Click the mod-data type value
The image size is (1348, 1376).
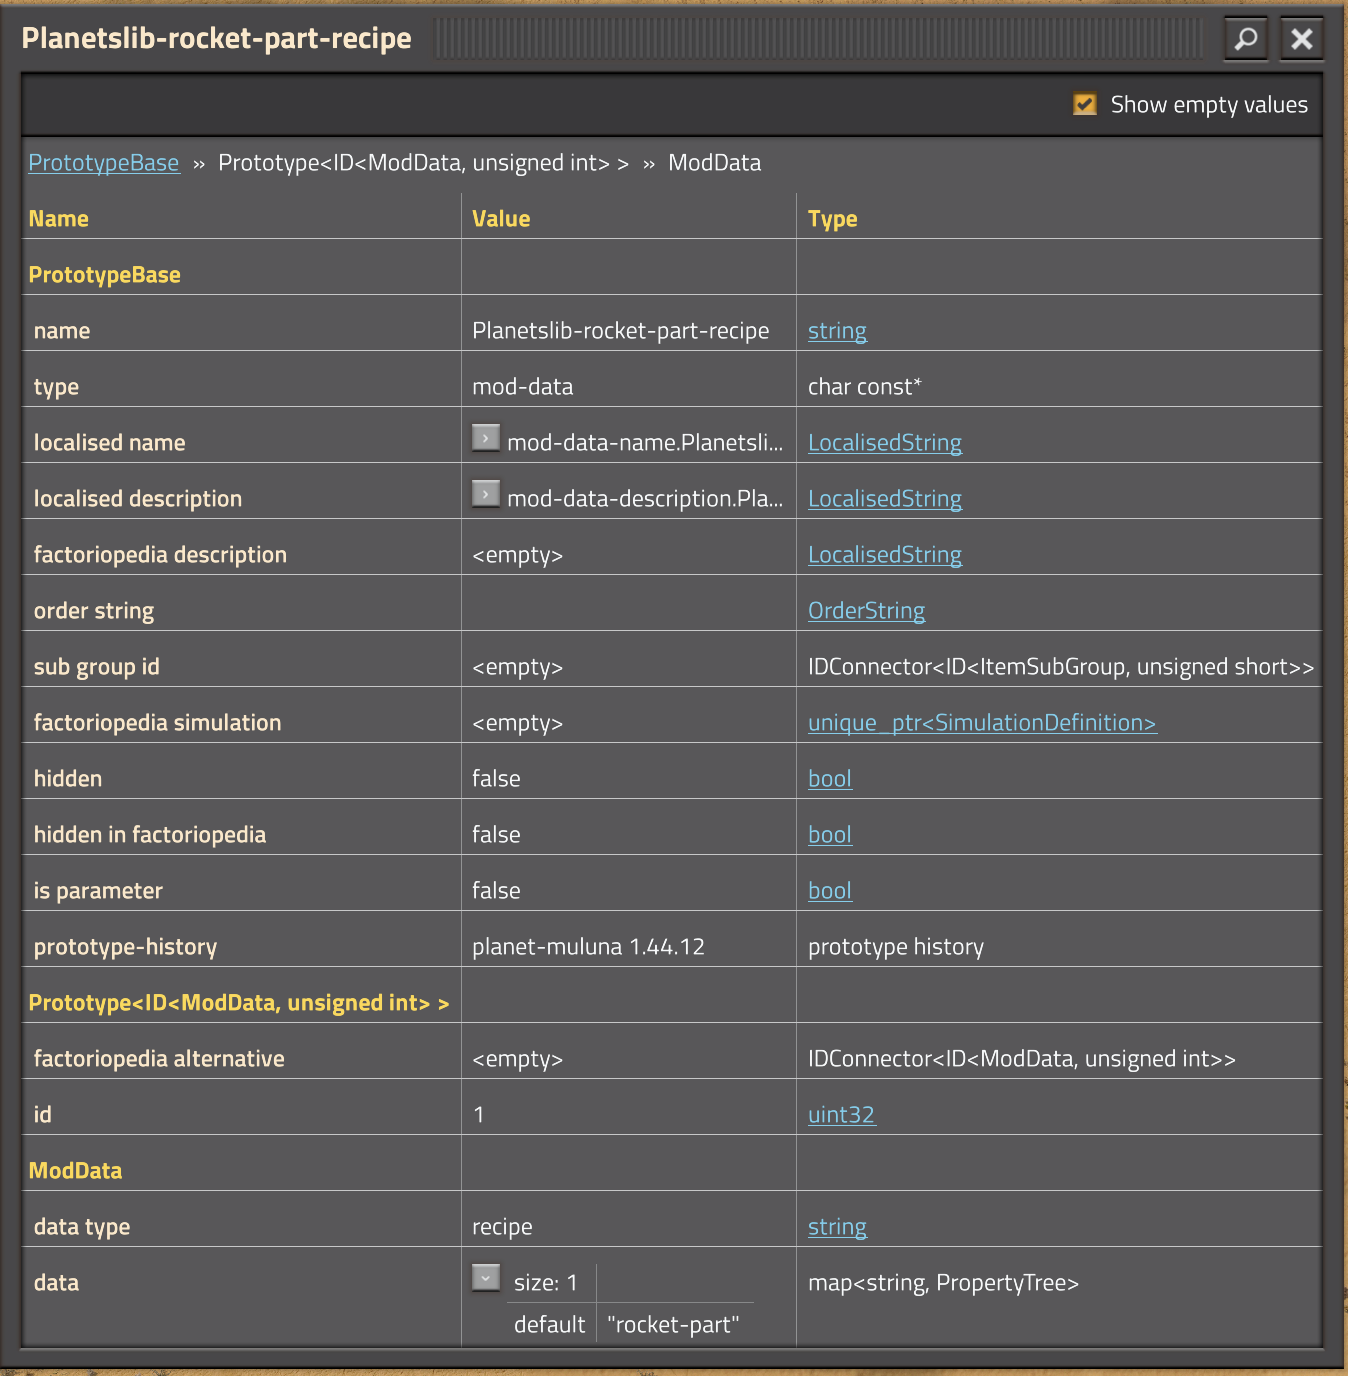pos(523,387)
